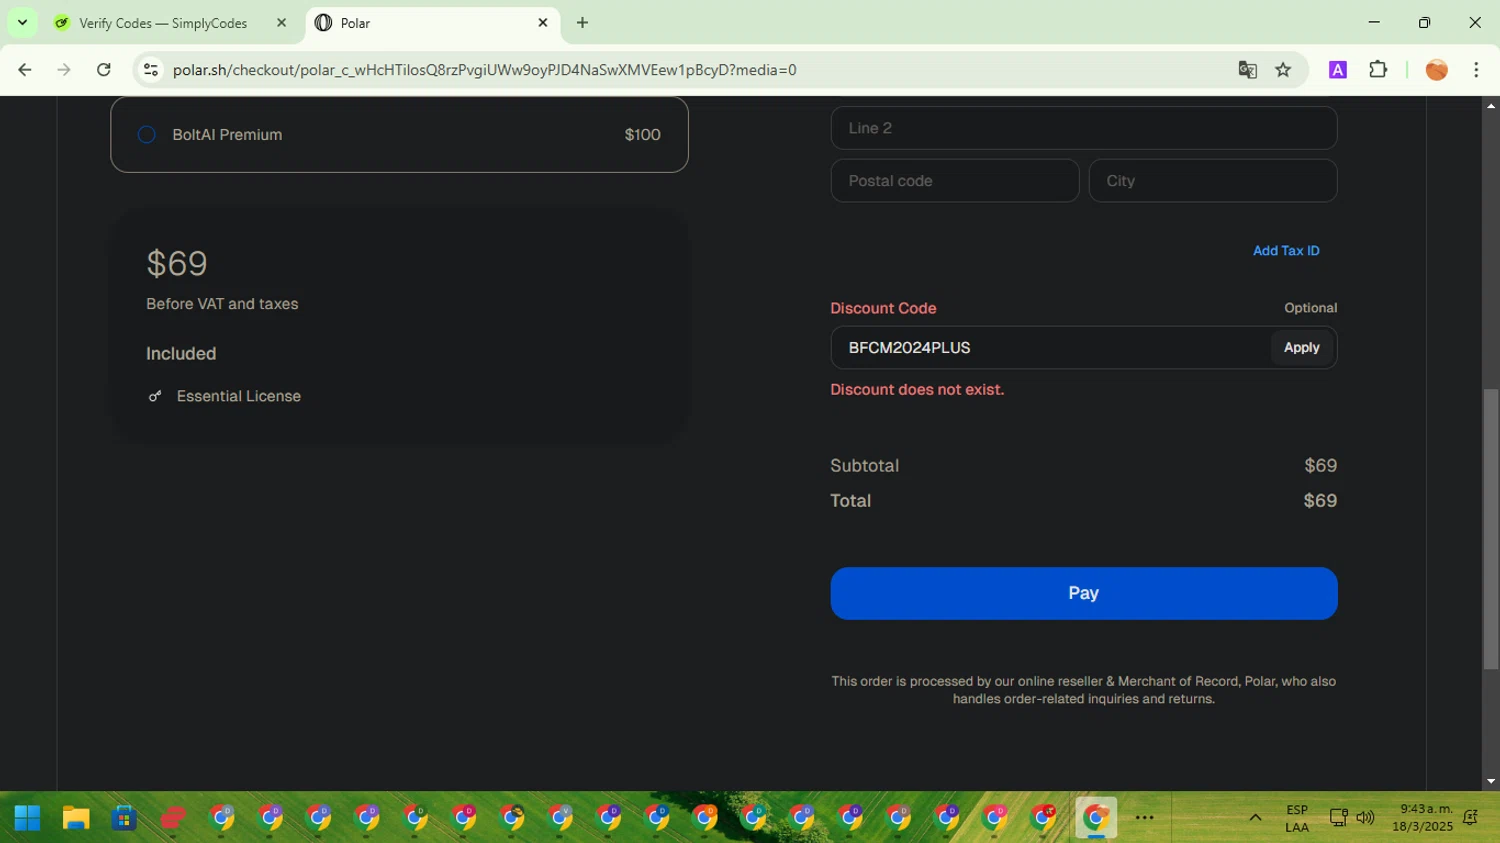Click the scrollbar down arrow
This screenshot has height=843, width=1500.
click(x=1491, y=782)
